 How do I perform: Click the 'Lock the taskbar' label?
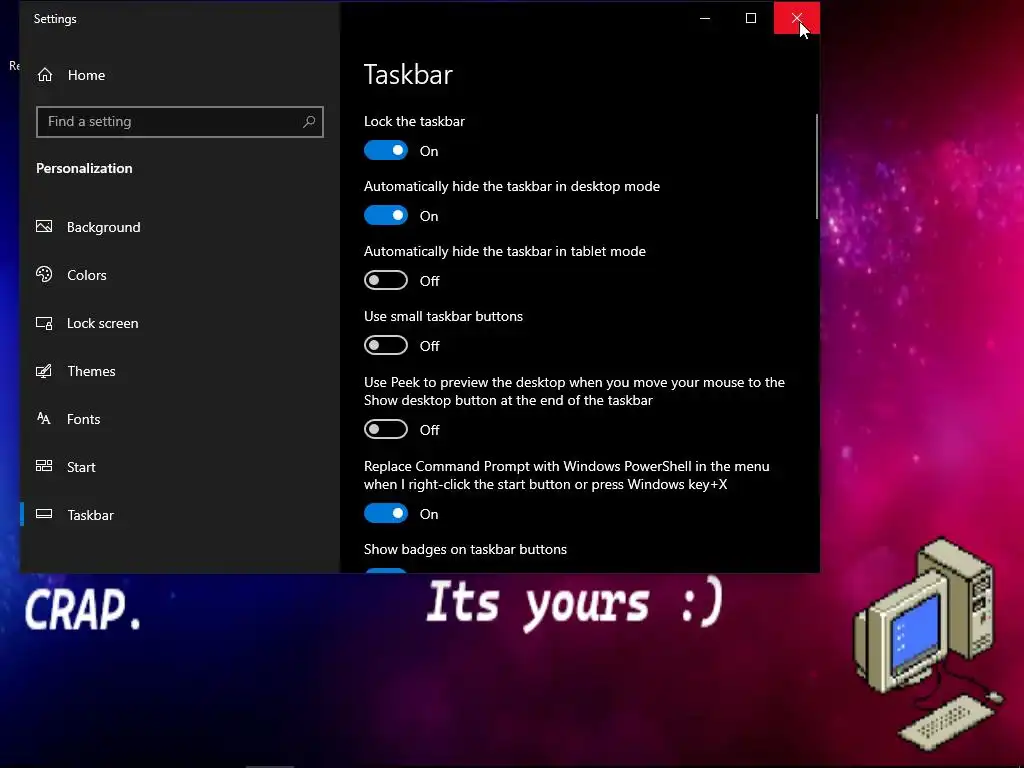414,121
